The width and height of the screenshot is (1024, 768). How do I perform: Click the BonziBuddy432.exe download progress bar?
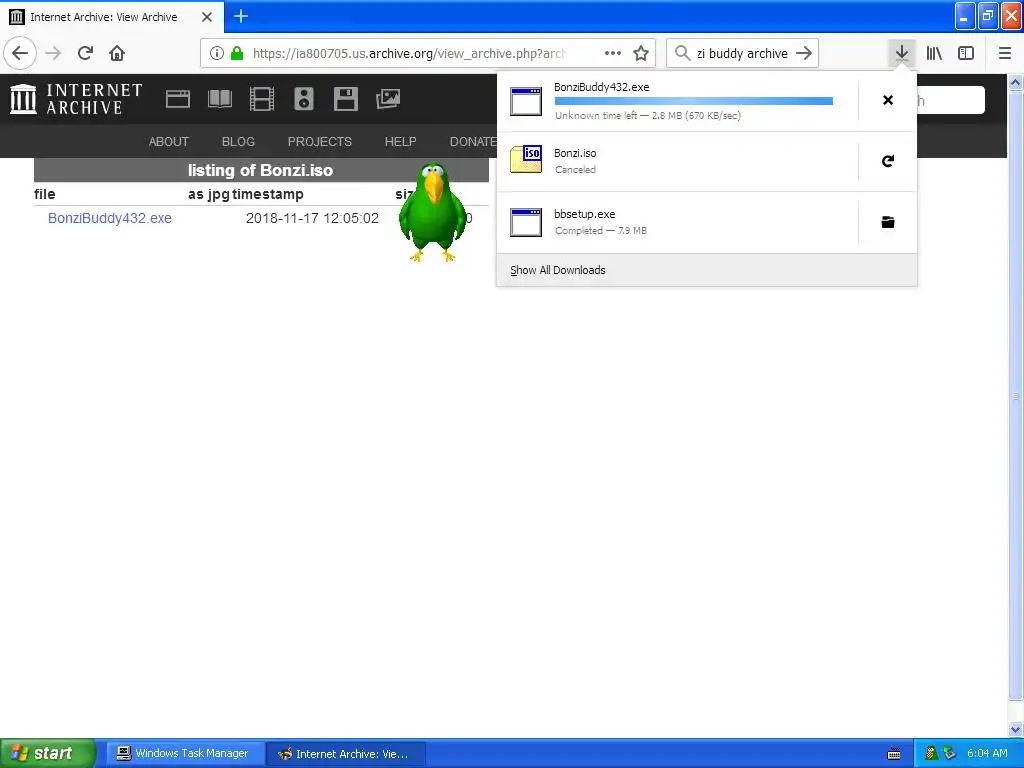tap(694, 101)
